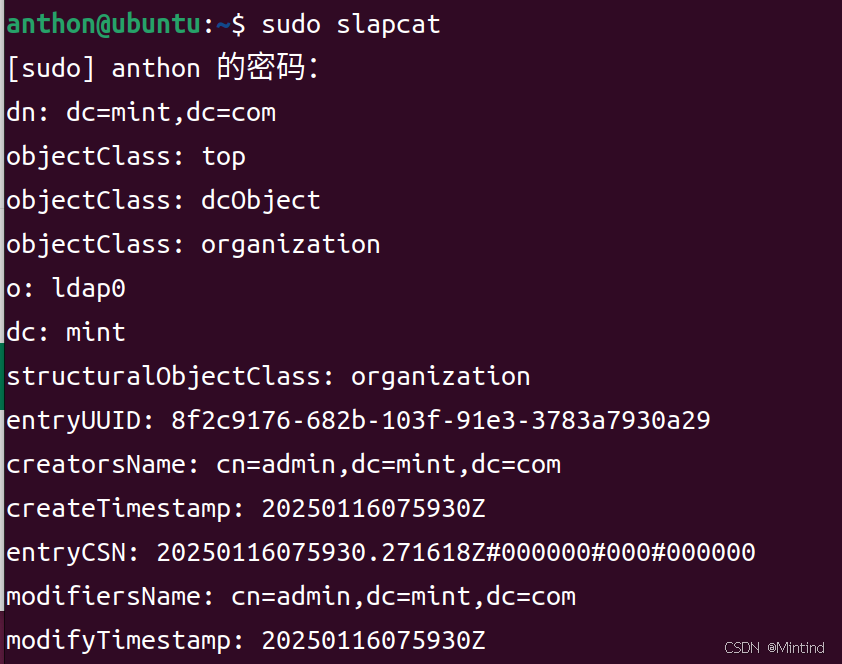Viewport: 842px width, 664px height.
Task: Click the creatorsName line
Action: click(284, 465)
